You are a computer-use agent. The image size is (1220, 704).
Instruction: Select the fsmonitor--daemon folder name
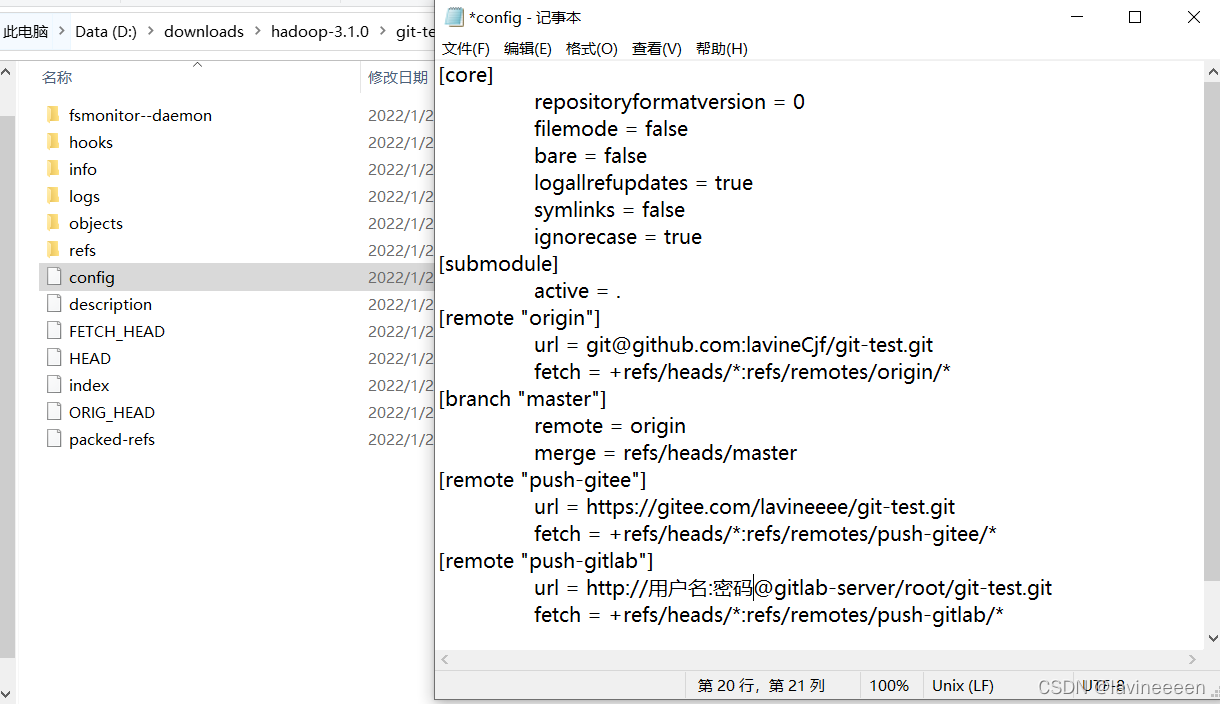140,115
